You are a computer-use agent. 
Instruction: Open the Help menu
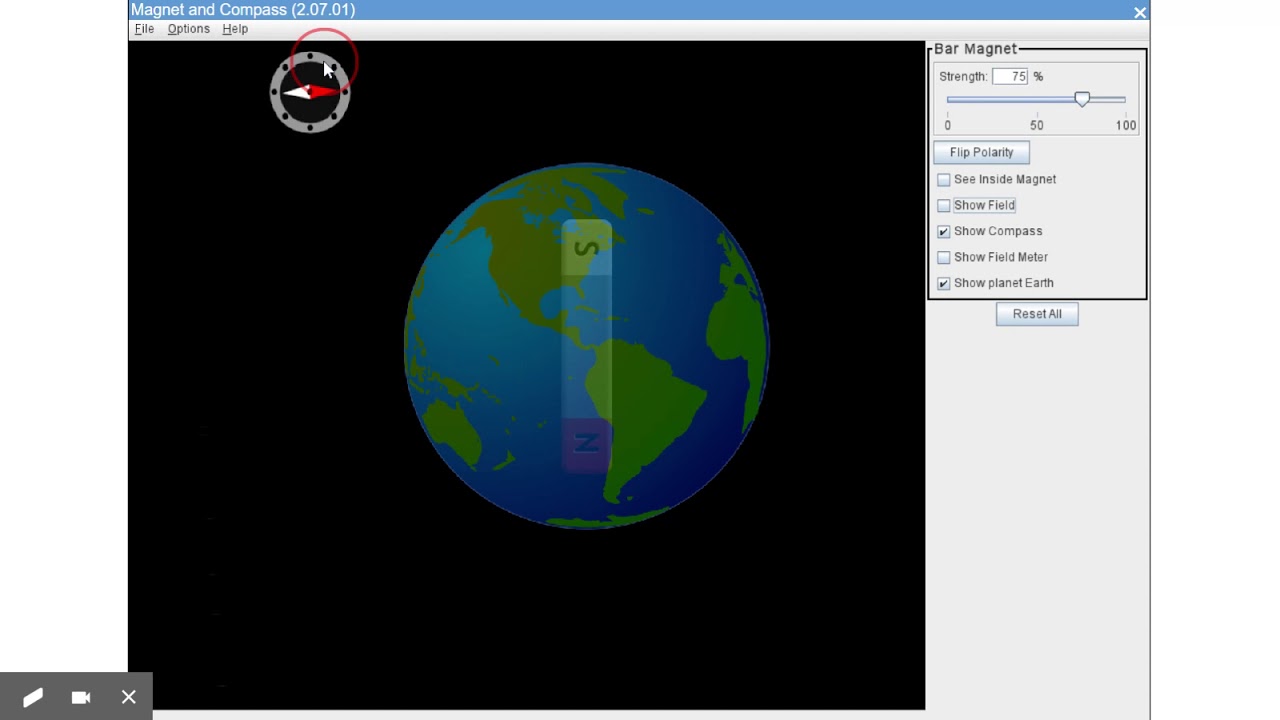pos(235,29)
